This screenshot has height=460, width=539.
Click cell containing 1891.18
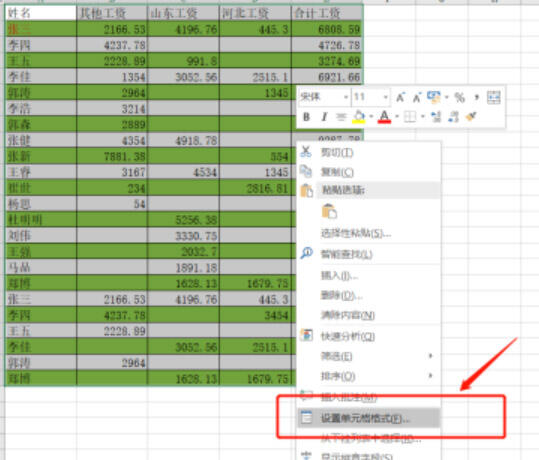click(183, 267)
